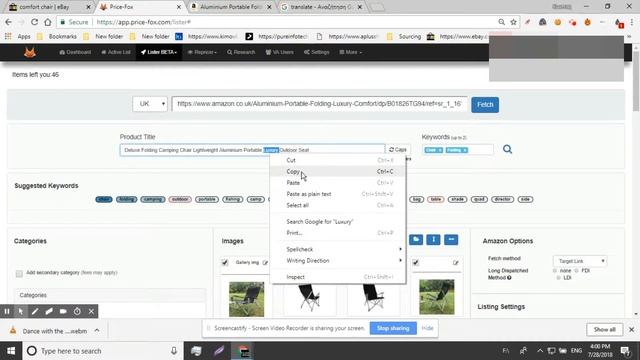Choose Search Google for "Luxury"

tap(338, 222)
